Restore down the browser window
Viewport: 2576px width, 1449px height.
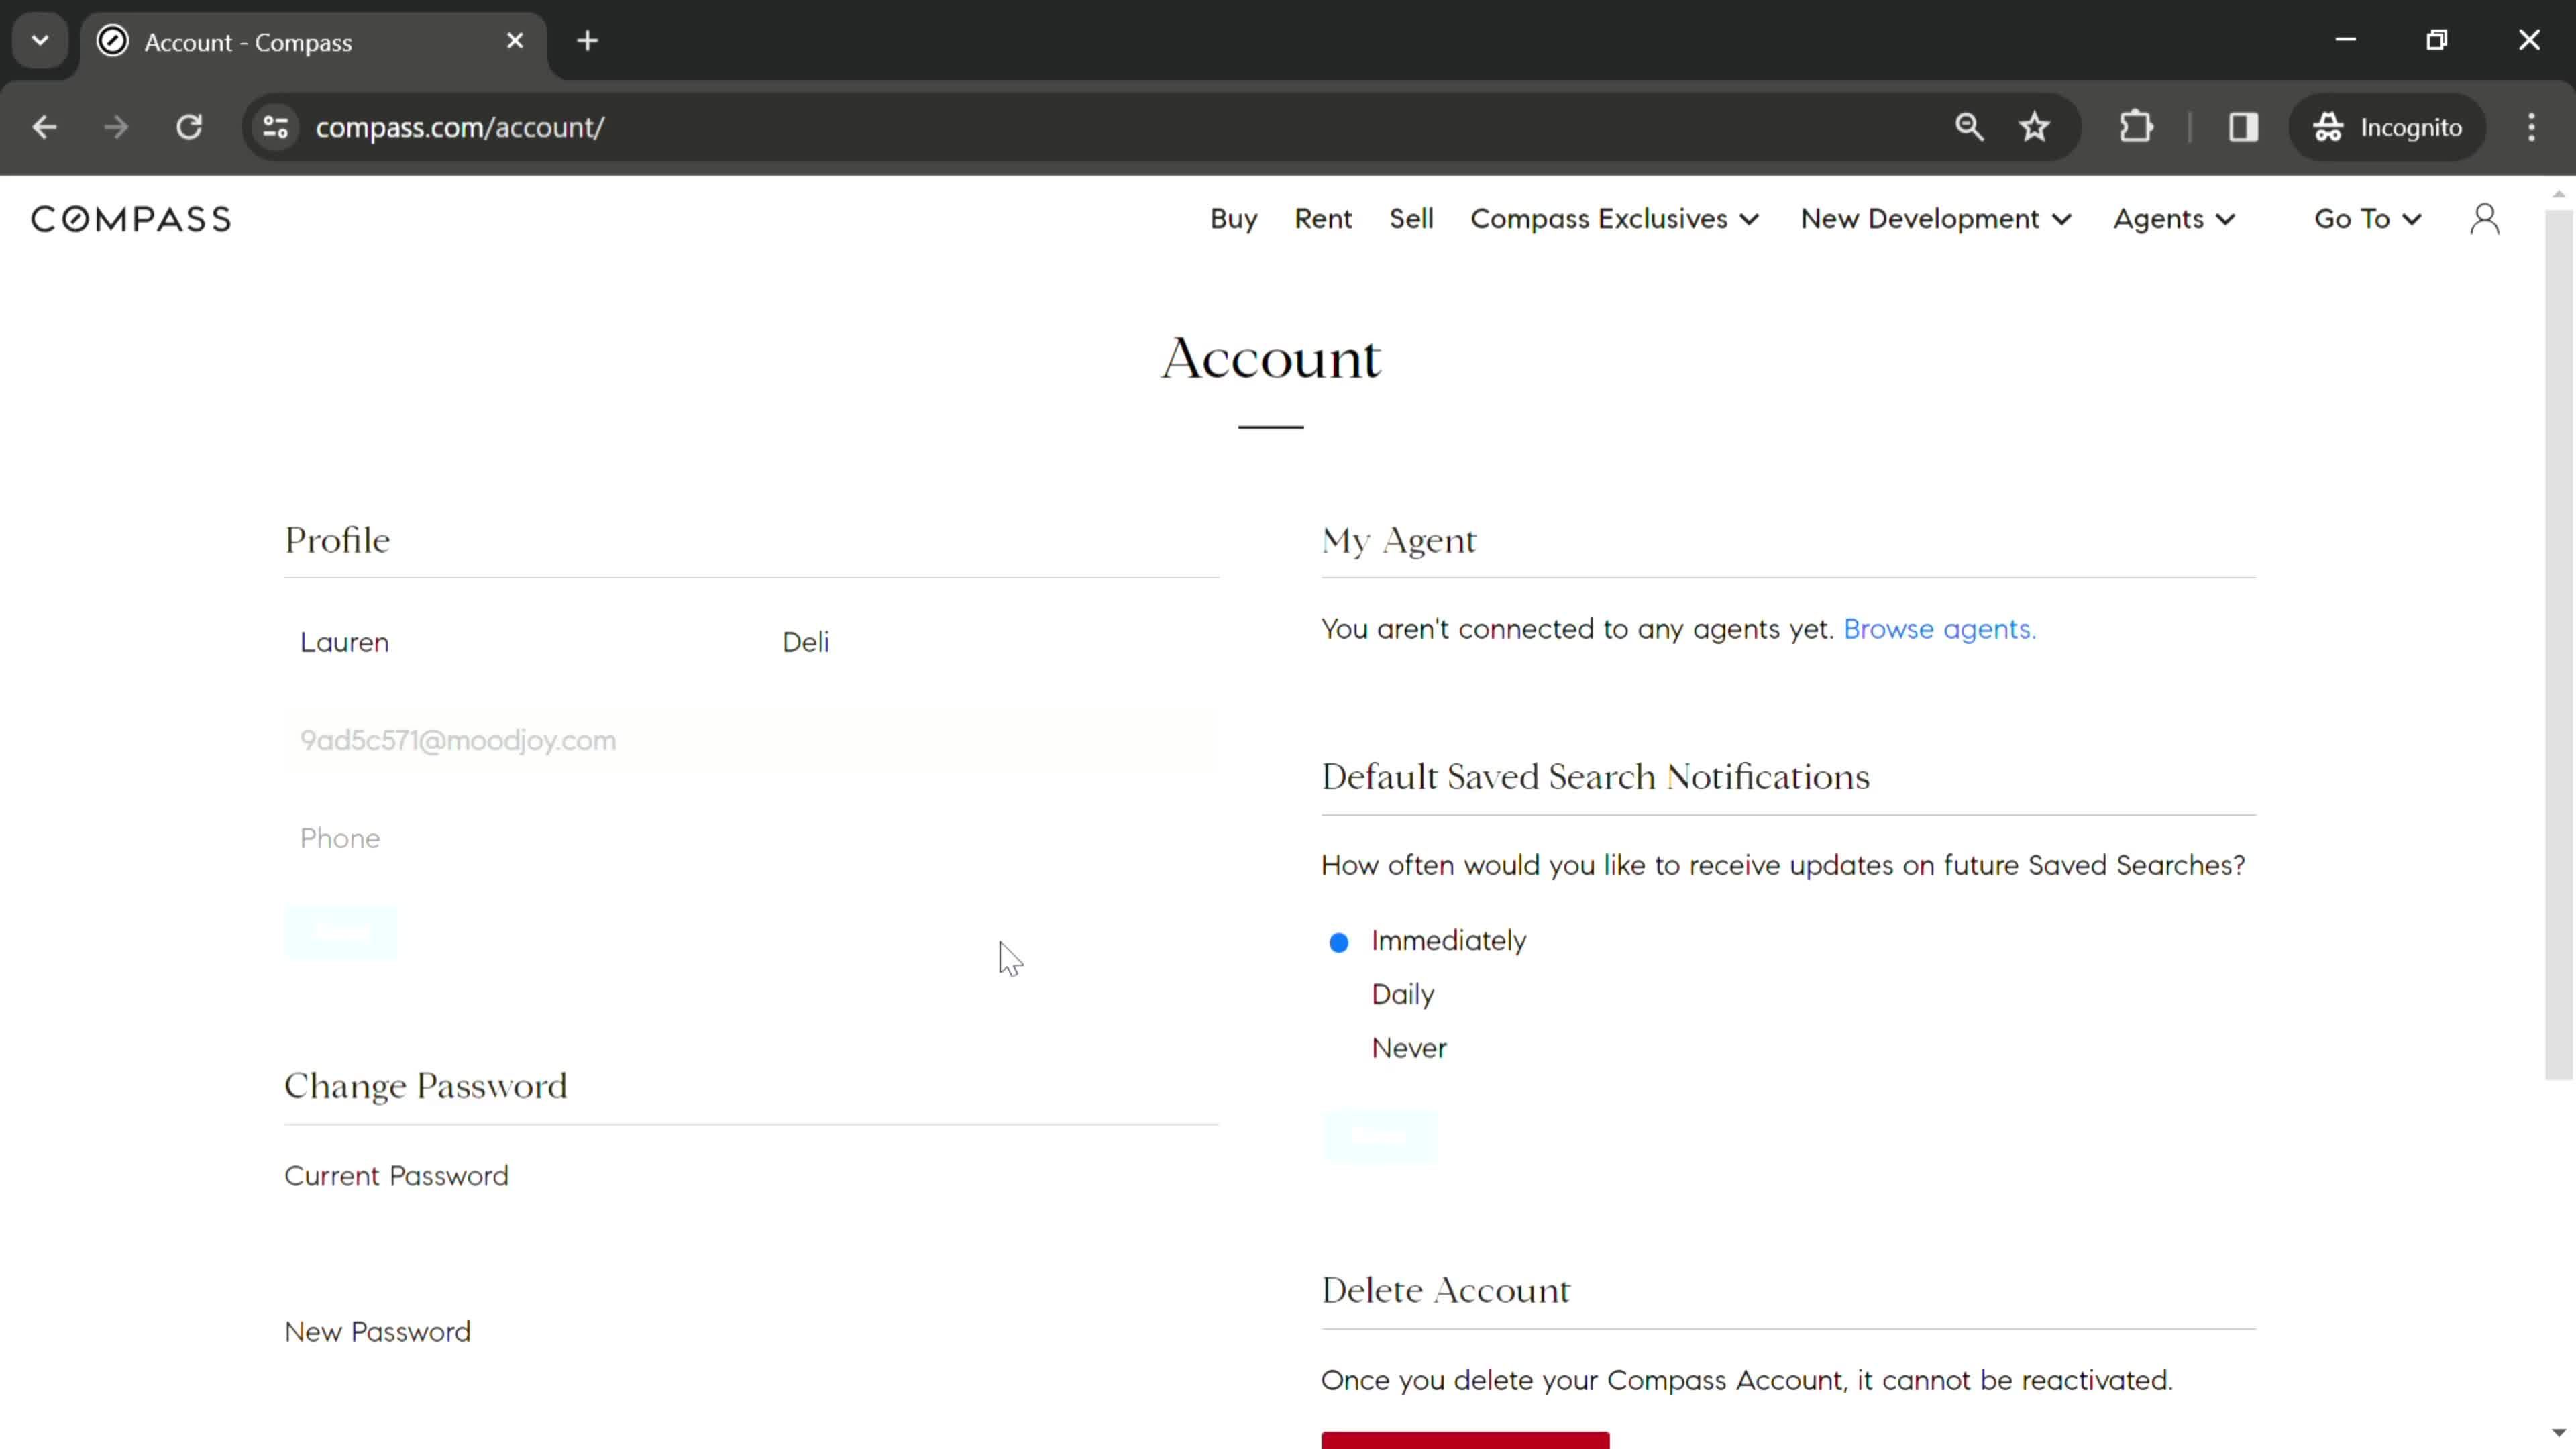click(2437, 40)
